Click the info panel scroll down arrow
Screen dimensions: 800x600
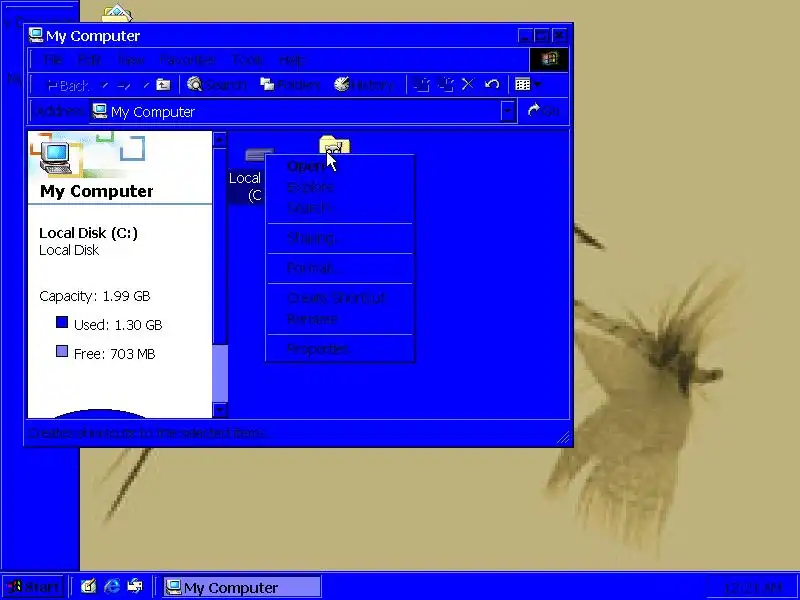tap(220, 410)
